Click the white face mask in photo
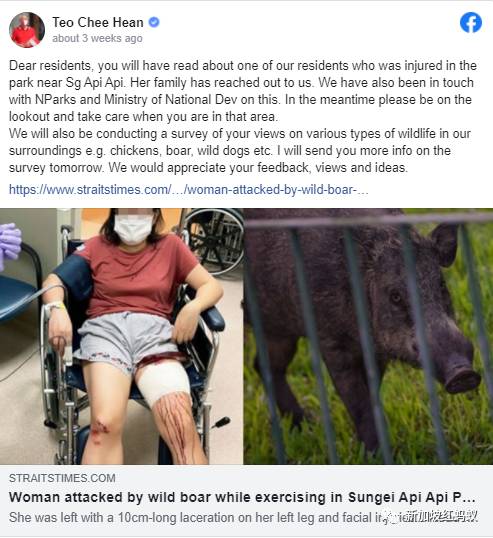Viewport: 493px width, 538px height. 133,229
